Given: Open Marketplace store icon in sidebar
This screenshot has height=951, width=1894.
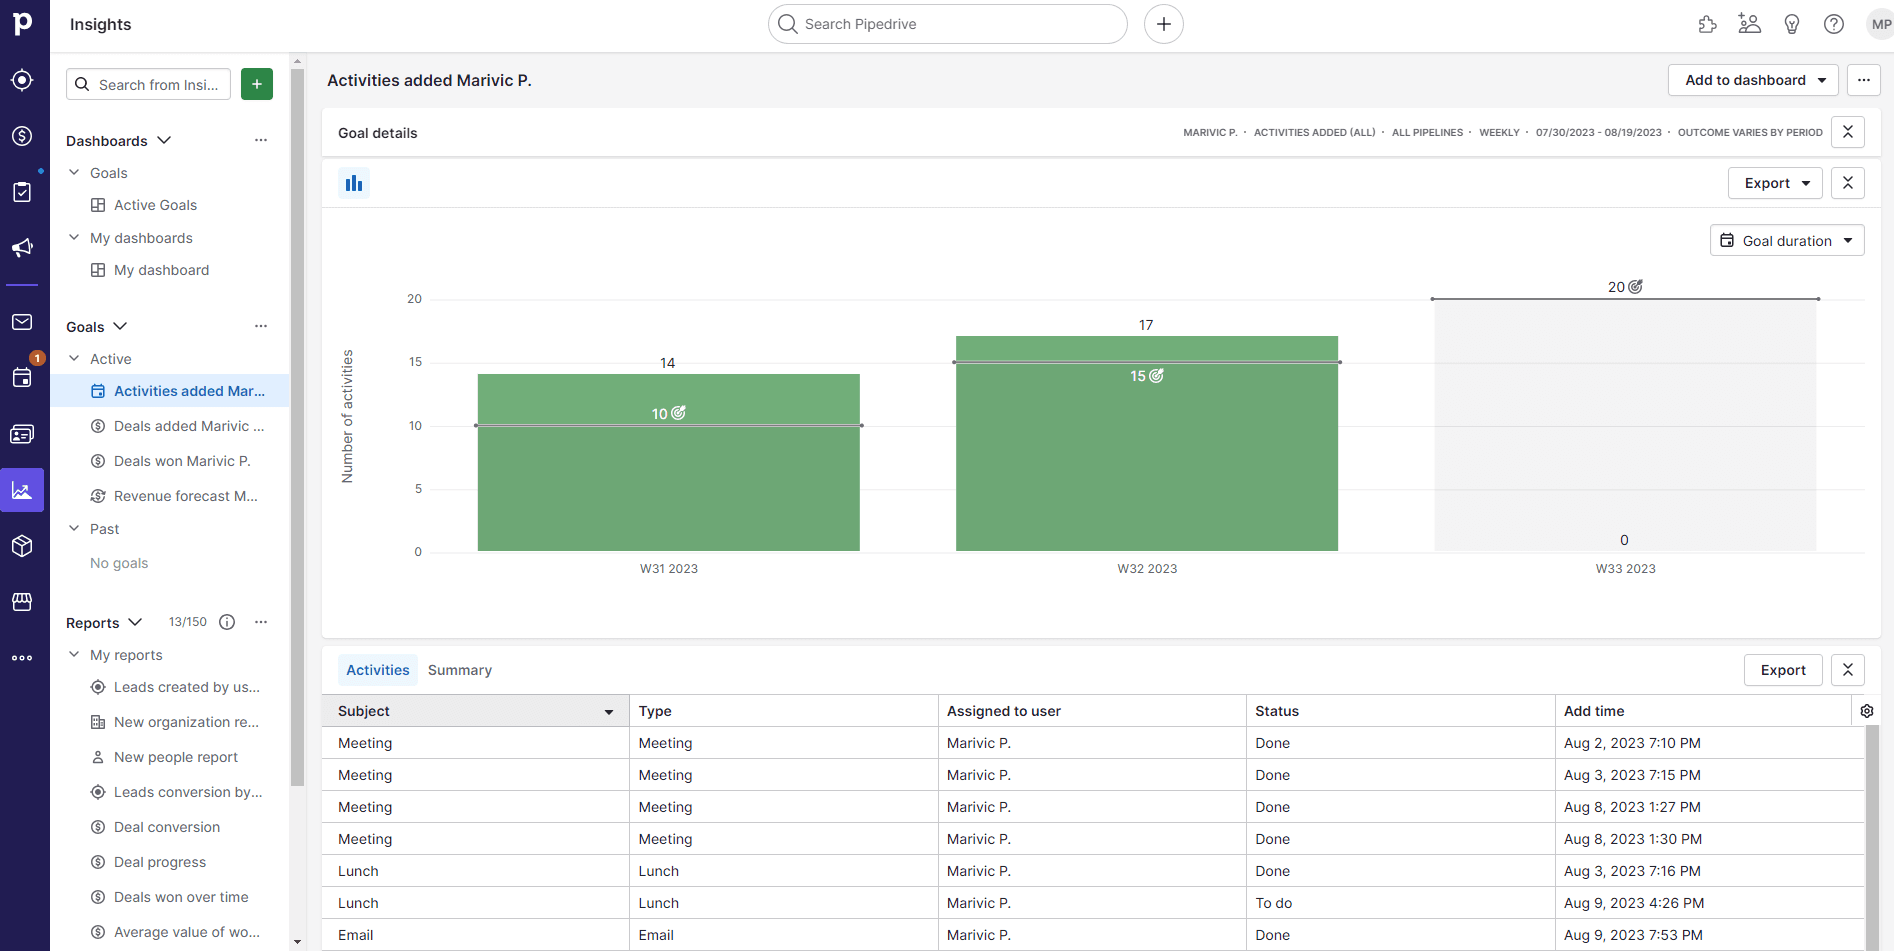Looking at the screenshot, I should click(22, 601).
